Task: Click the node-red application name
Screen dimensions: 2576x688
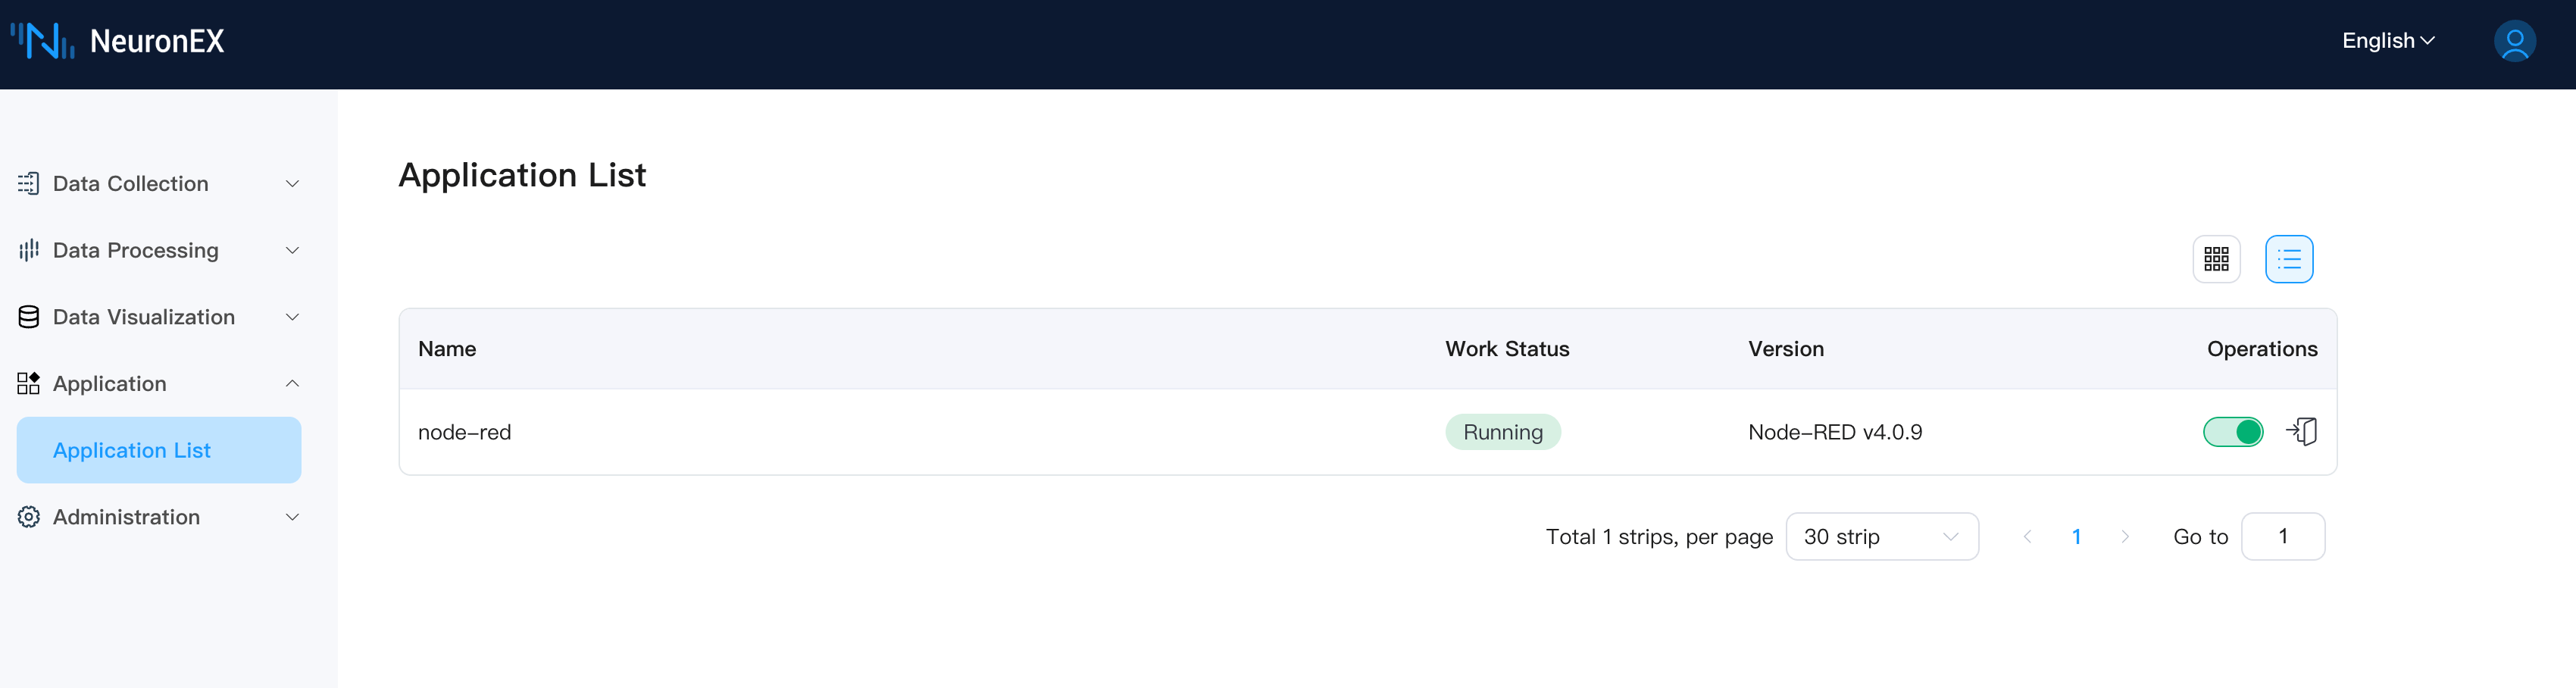Action: tap(464, 432)
